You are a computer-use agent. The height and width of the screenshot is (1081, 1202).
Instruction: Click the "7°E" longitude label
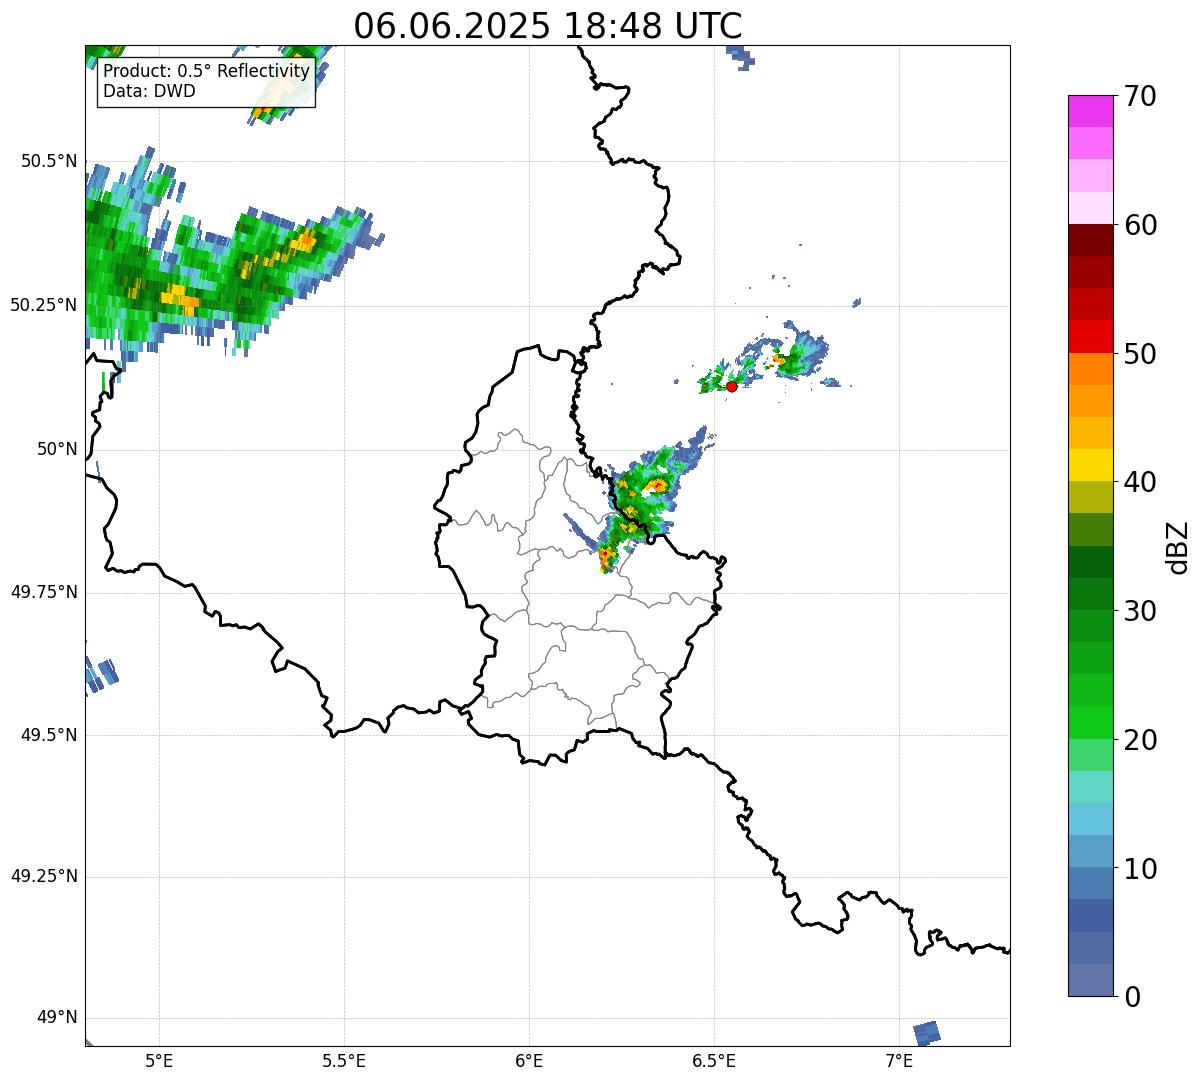point(899,1061)
